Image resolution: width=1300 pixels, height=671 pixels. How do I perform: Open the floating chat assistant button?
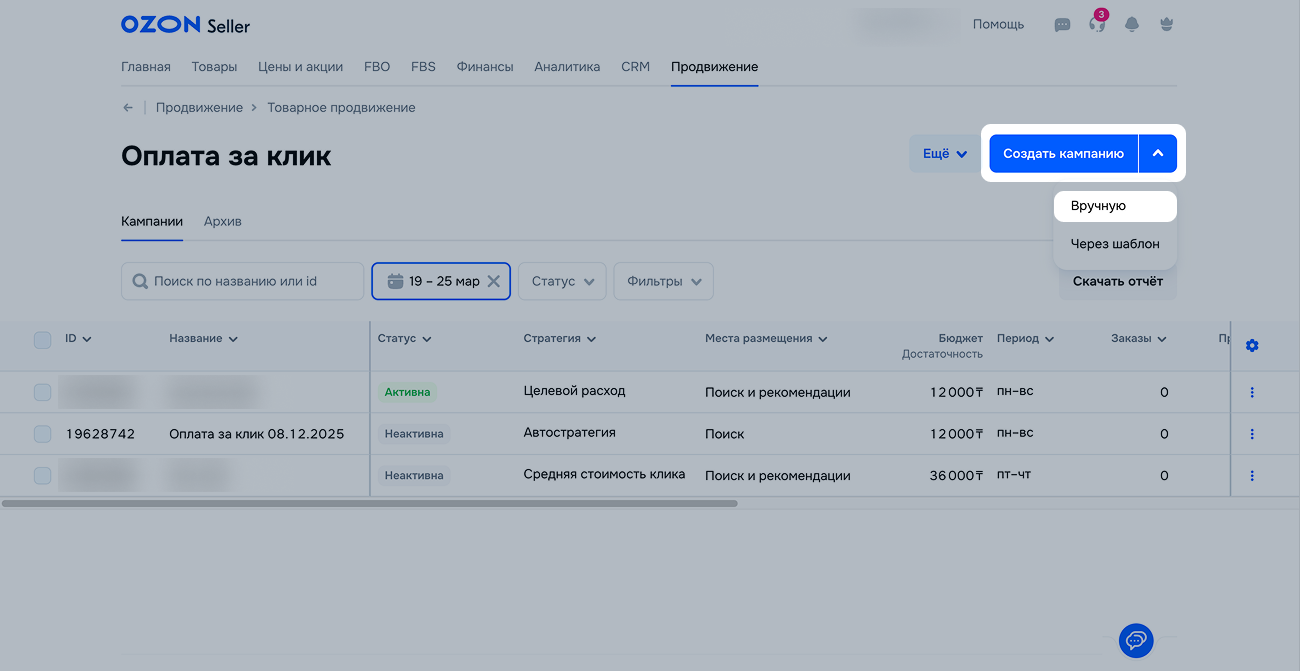1136,640
